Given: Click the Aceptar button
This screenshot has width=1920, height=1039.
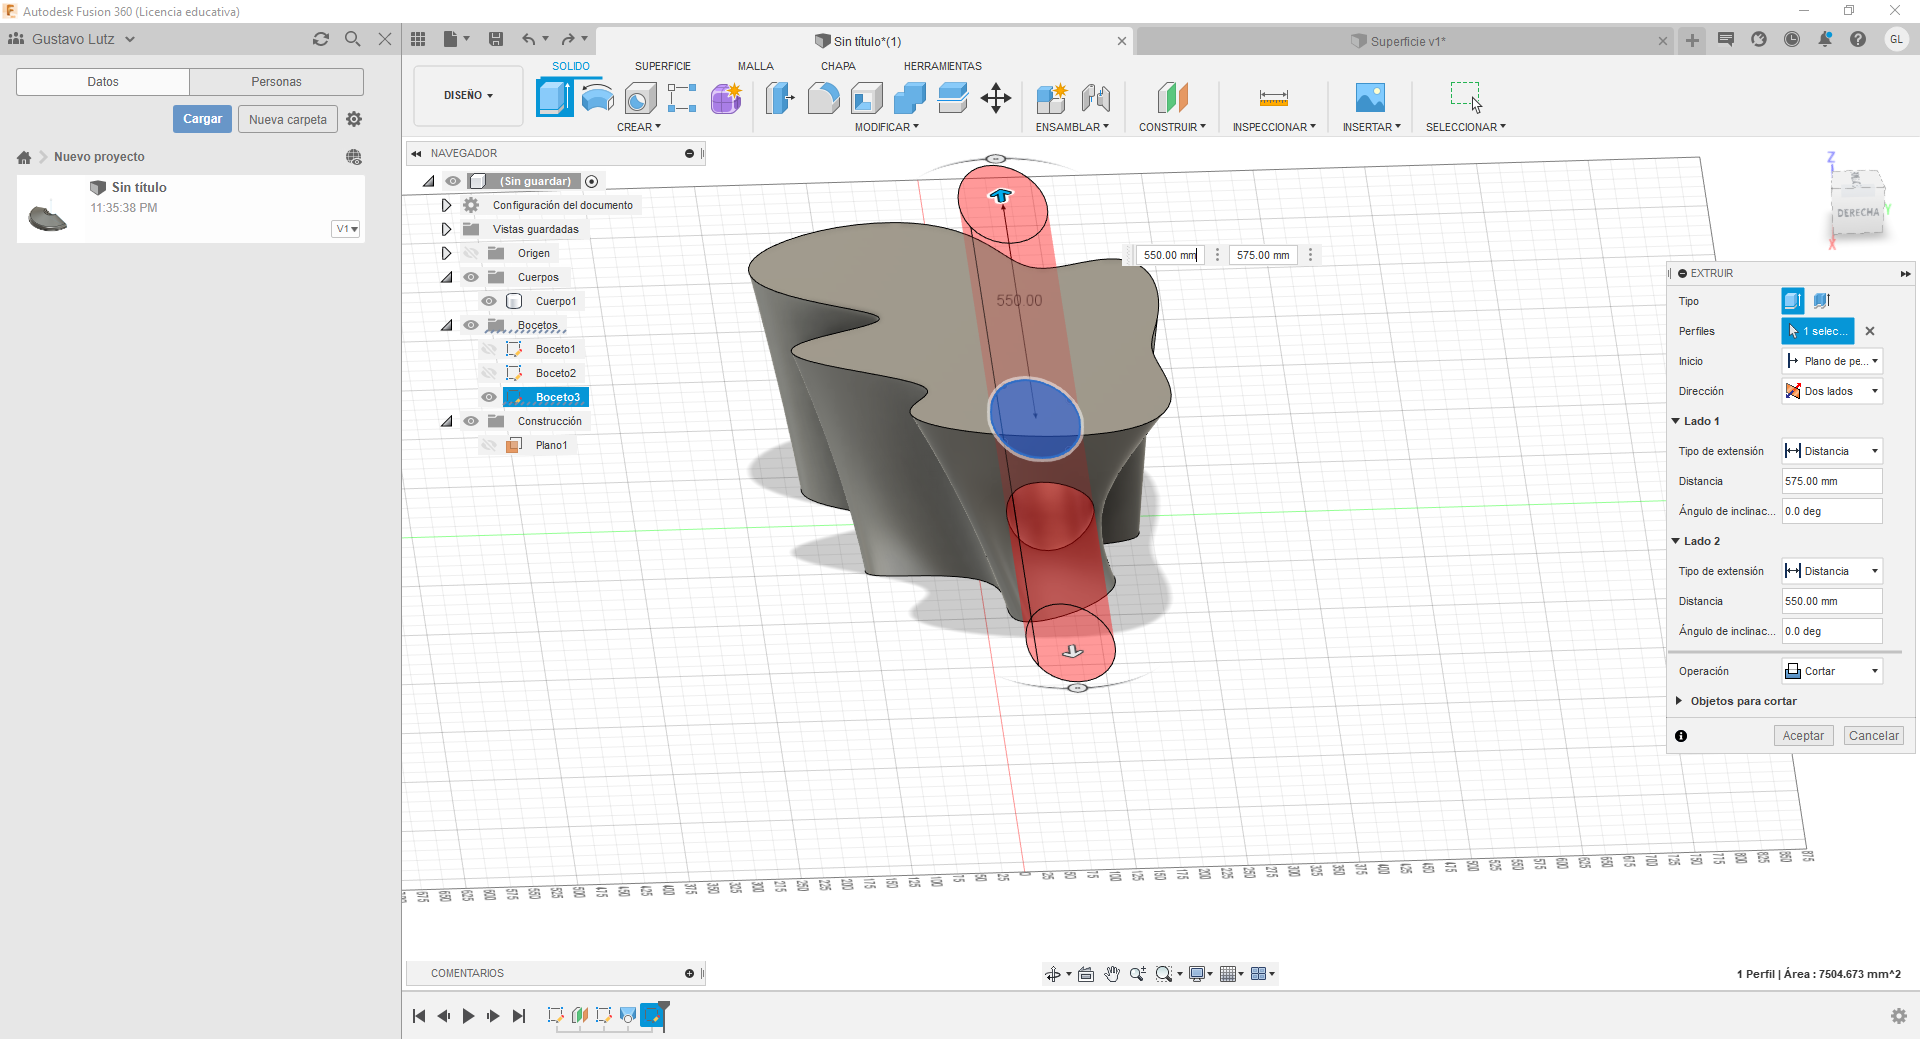Looking at the screenshot, I should (x=1803, y=736).
